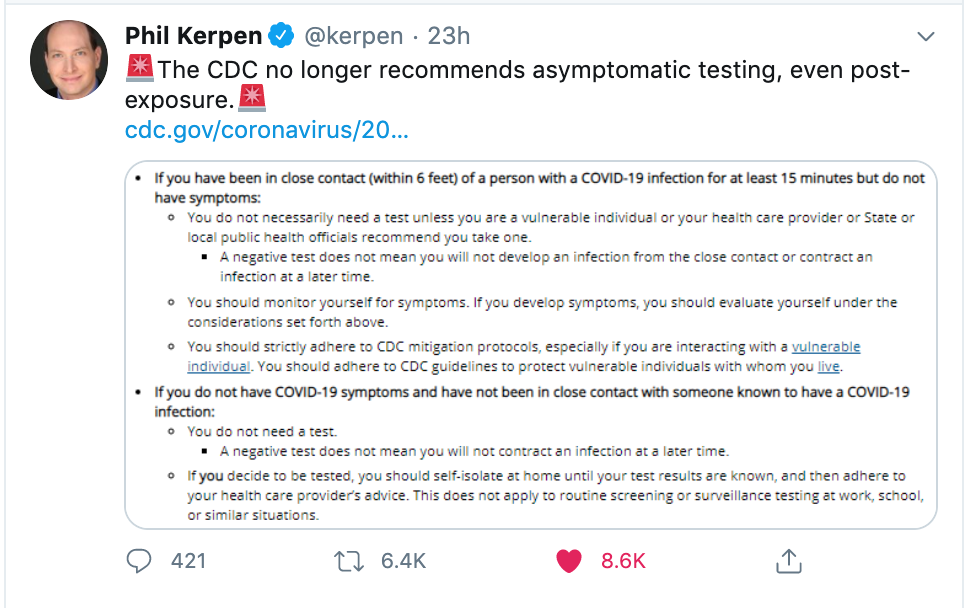The image size is (968, 608).
Task: Click the siren emoji after "exposure."
Action: click(252, 98)
